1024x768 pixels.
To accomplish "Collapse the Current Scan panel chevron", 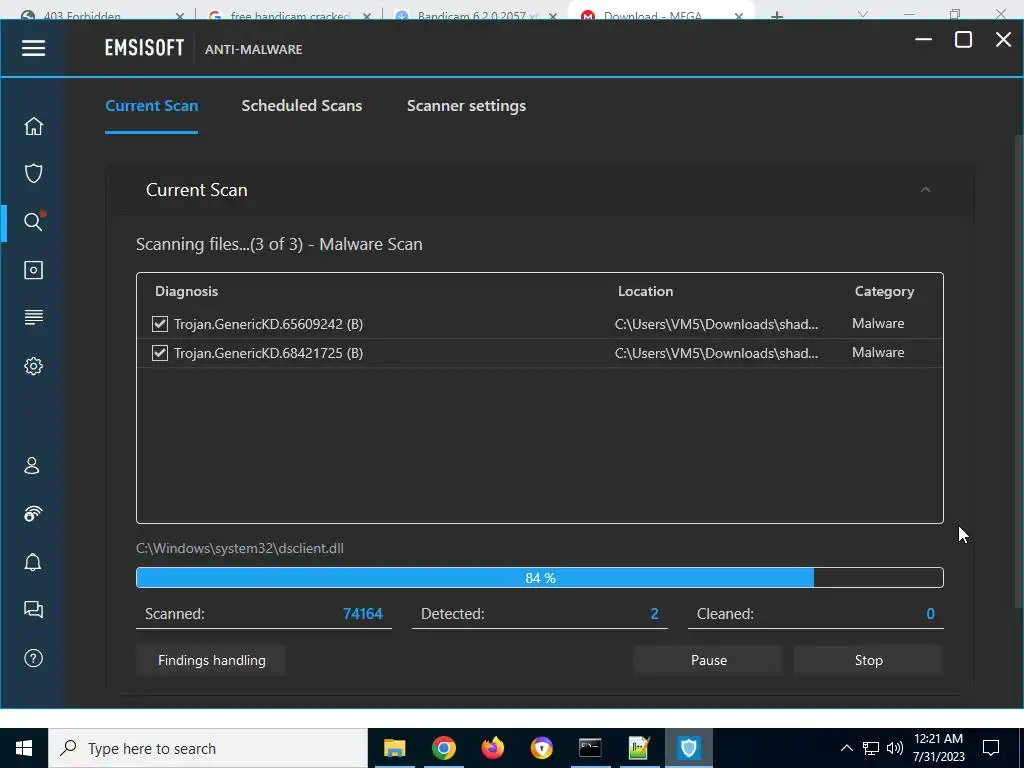I will pyautogui.click(x=925, y=189).
